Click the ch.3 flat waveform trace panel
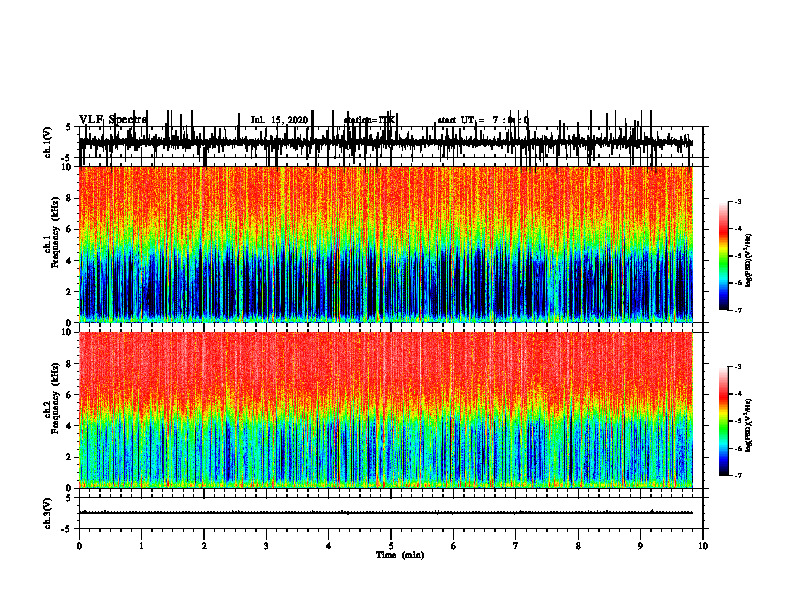This screenshot has width=792, height=612. coord(391,513)
